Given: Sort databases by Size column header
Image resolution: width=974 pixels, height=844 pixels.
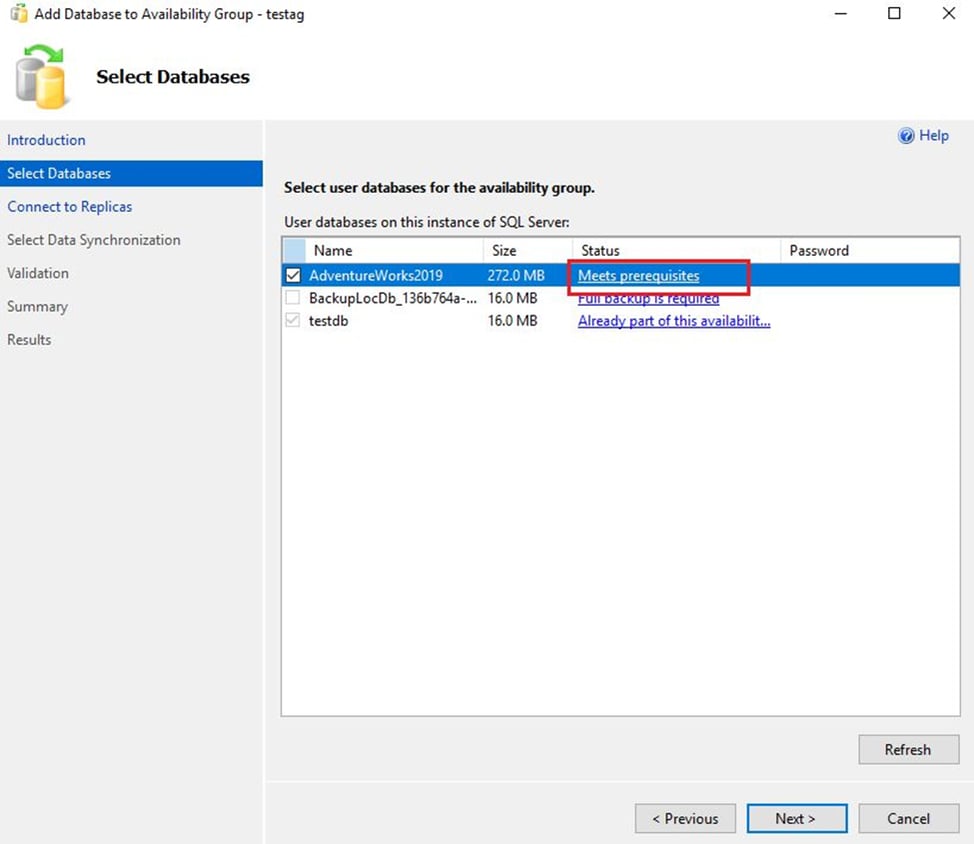Looking at the screenshot, I should click(504, 250).
